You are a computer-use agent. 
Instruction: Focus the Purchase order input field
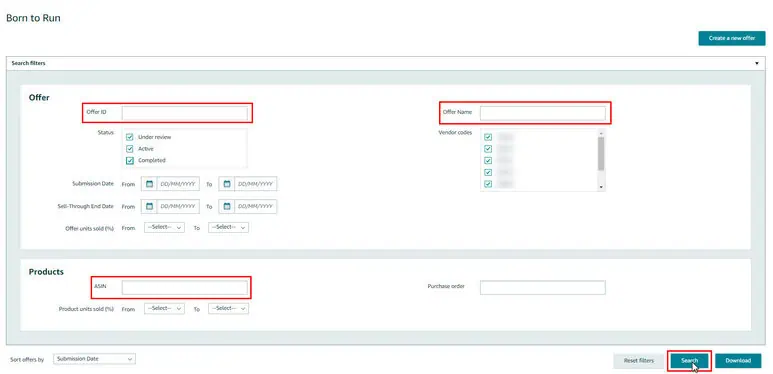pyautogui.click(x=543, y=288)
